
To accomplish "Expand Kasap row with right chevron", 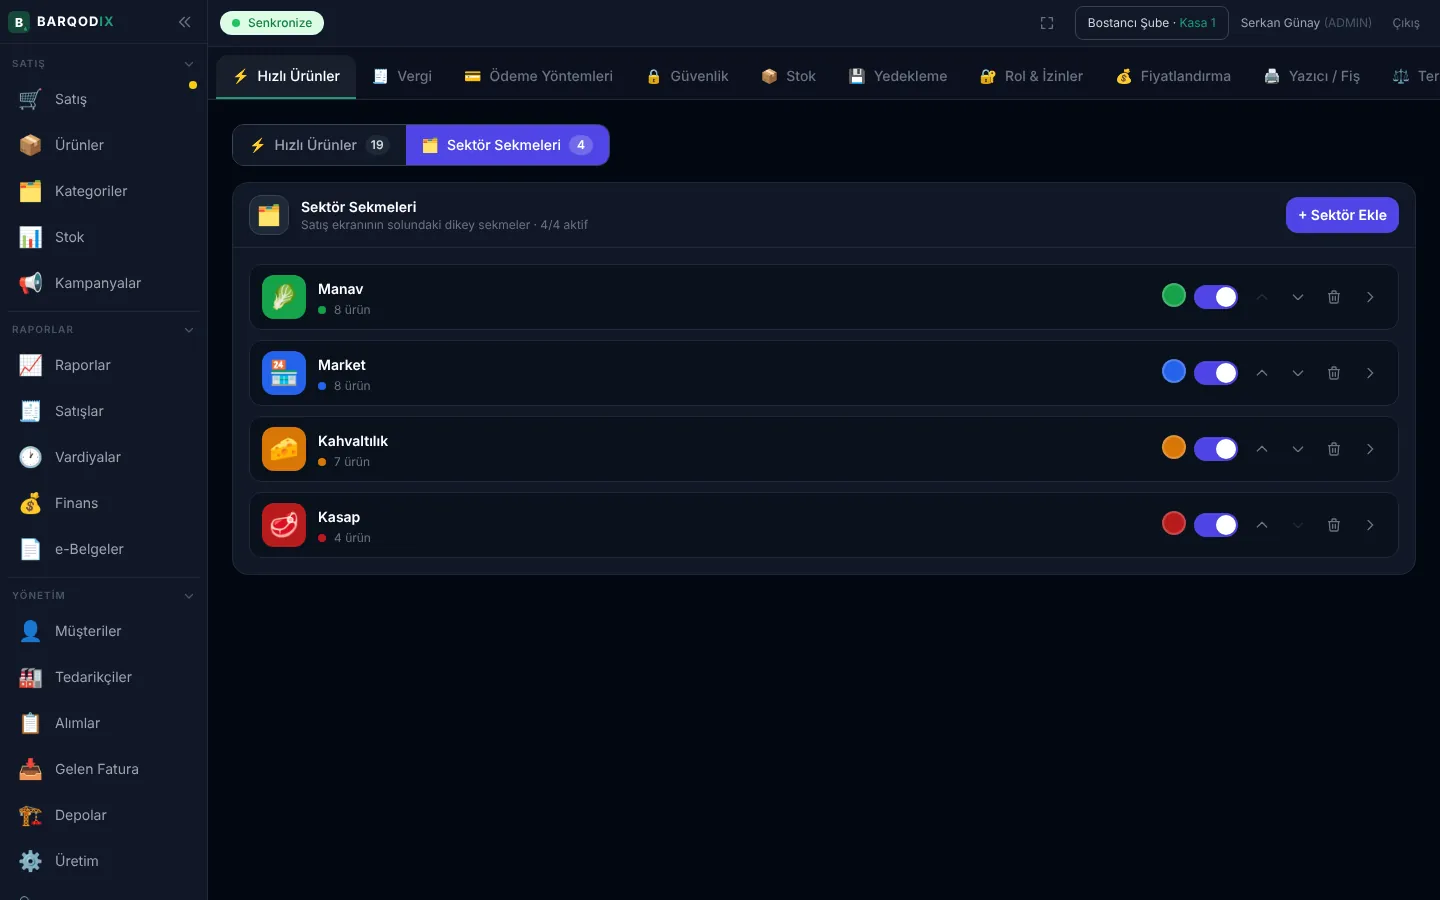I will 1370,525.
